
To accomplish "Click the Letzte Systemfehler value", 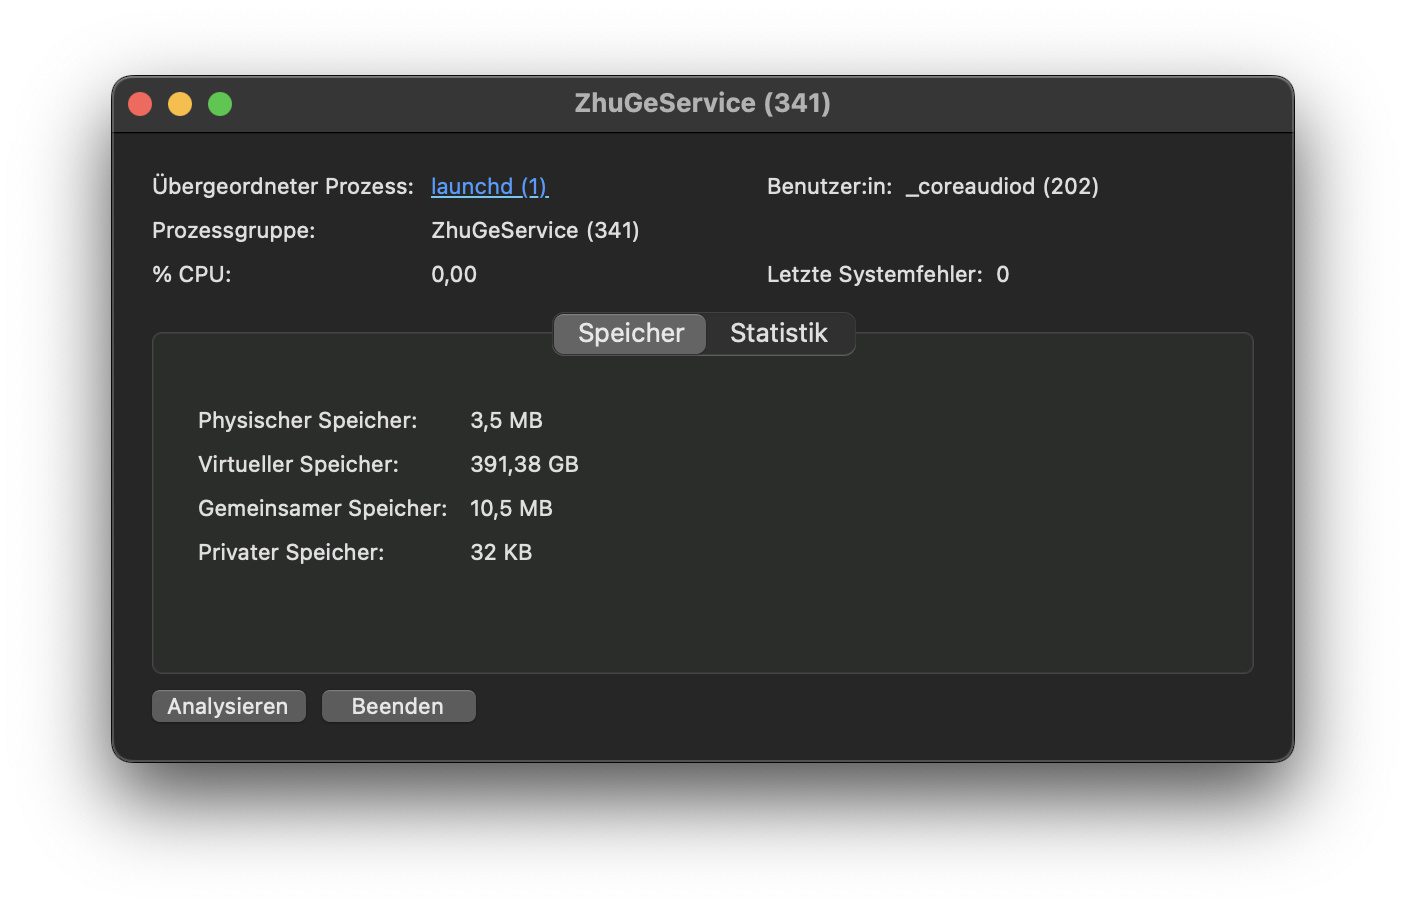I will (1002, 275).
